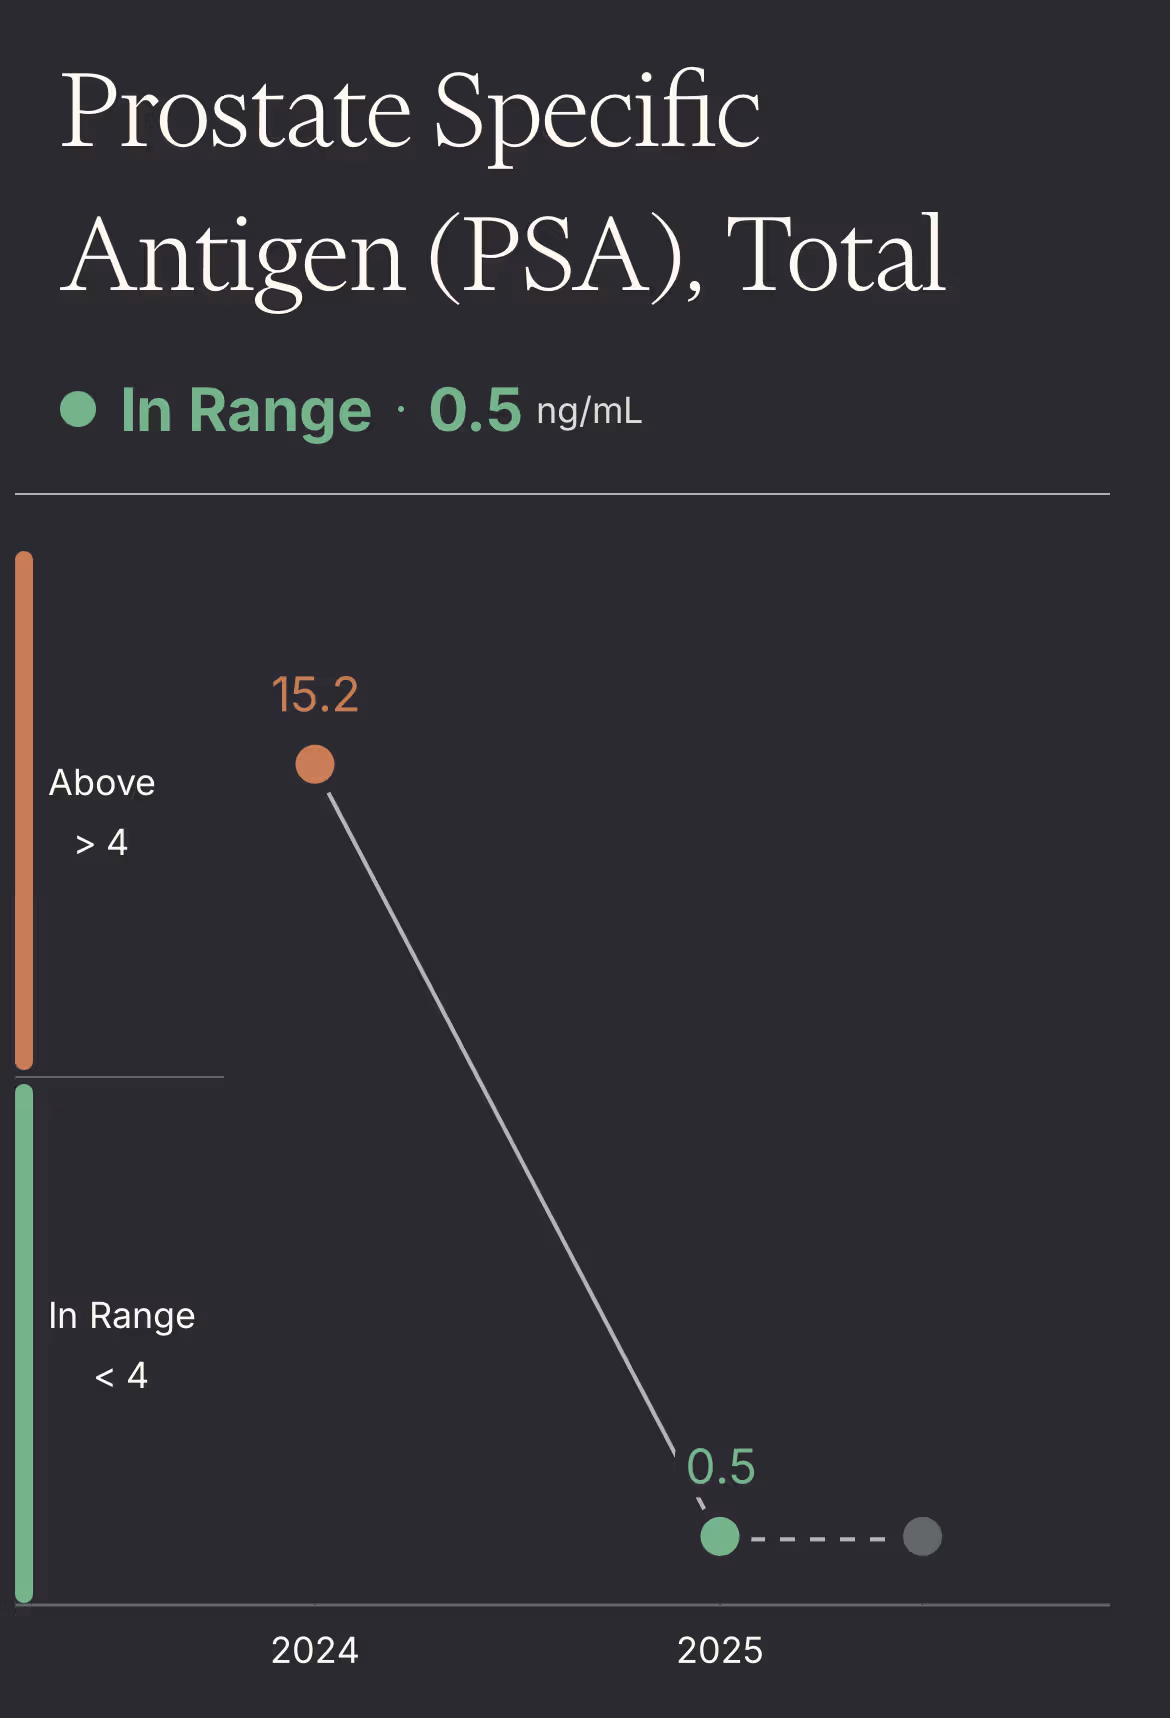This screenshot has height=1718, width=1170.
Task: Click the orange 2024 data point
Action: pos(315,764)
